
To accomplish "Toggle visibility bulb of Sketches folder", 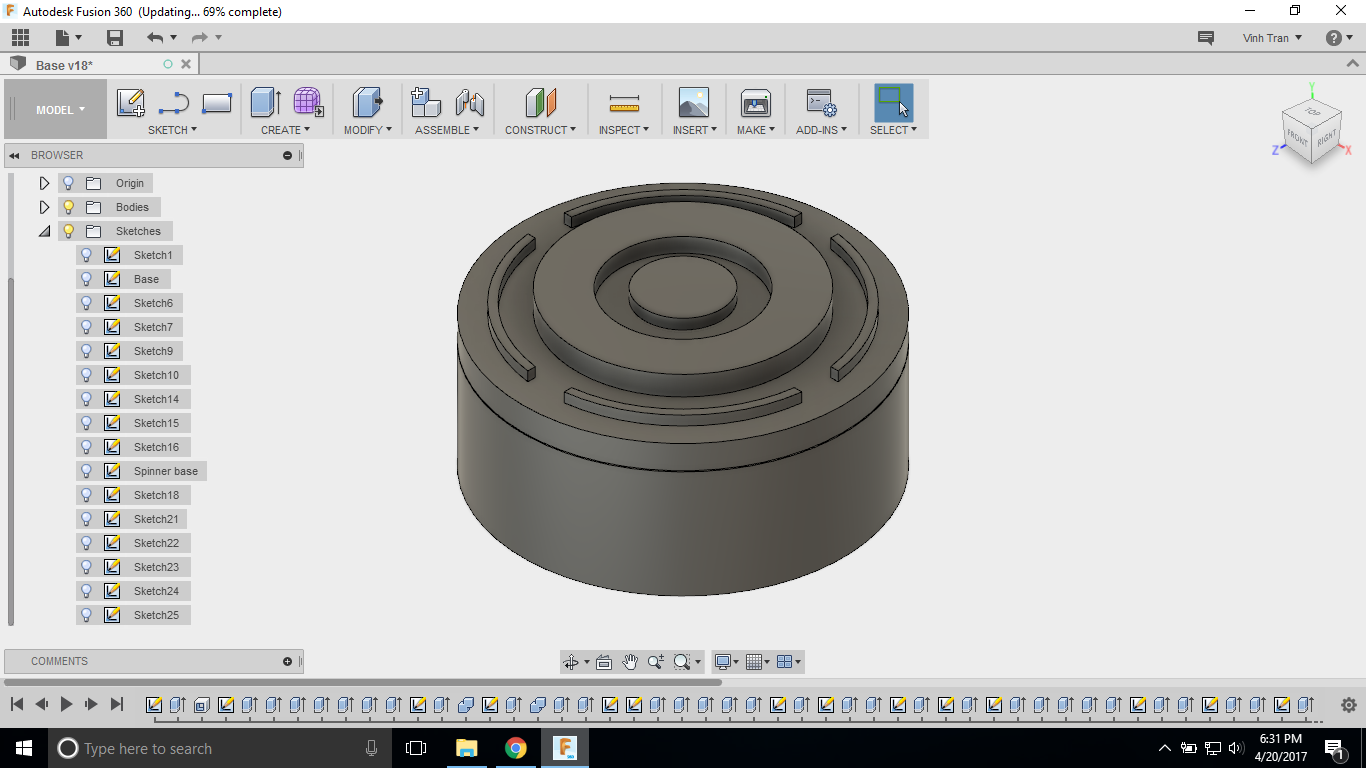I will [68, 231].
